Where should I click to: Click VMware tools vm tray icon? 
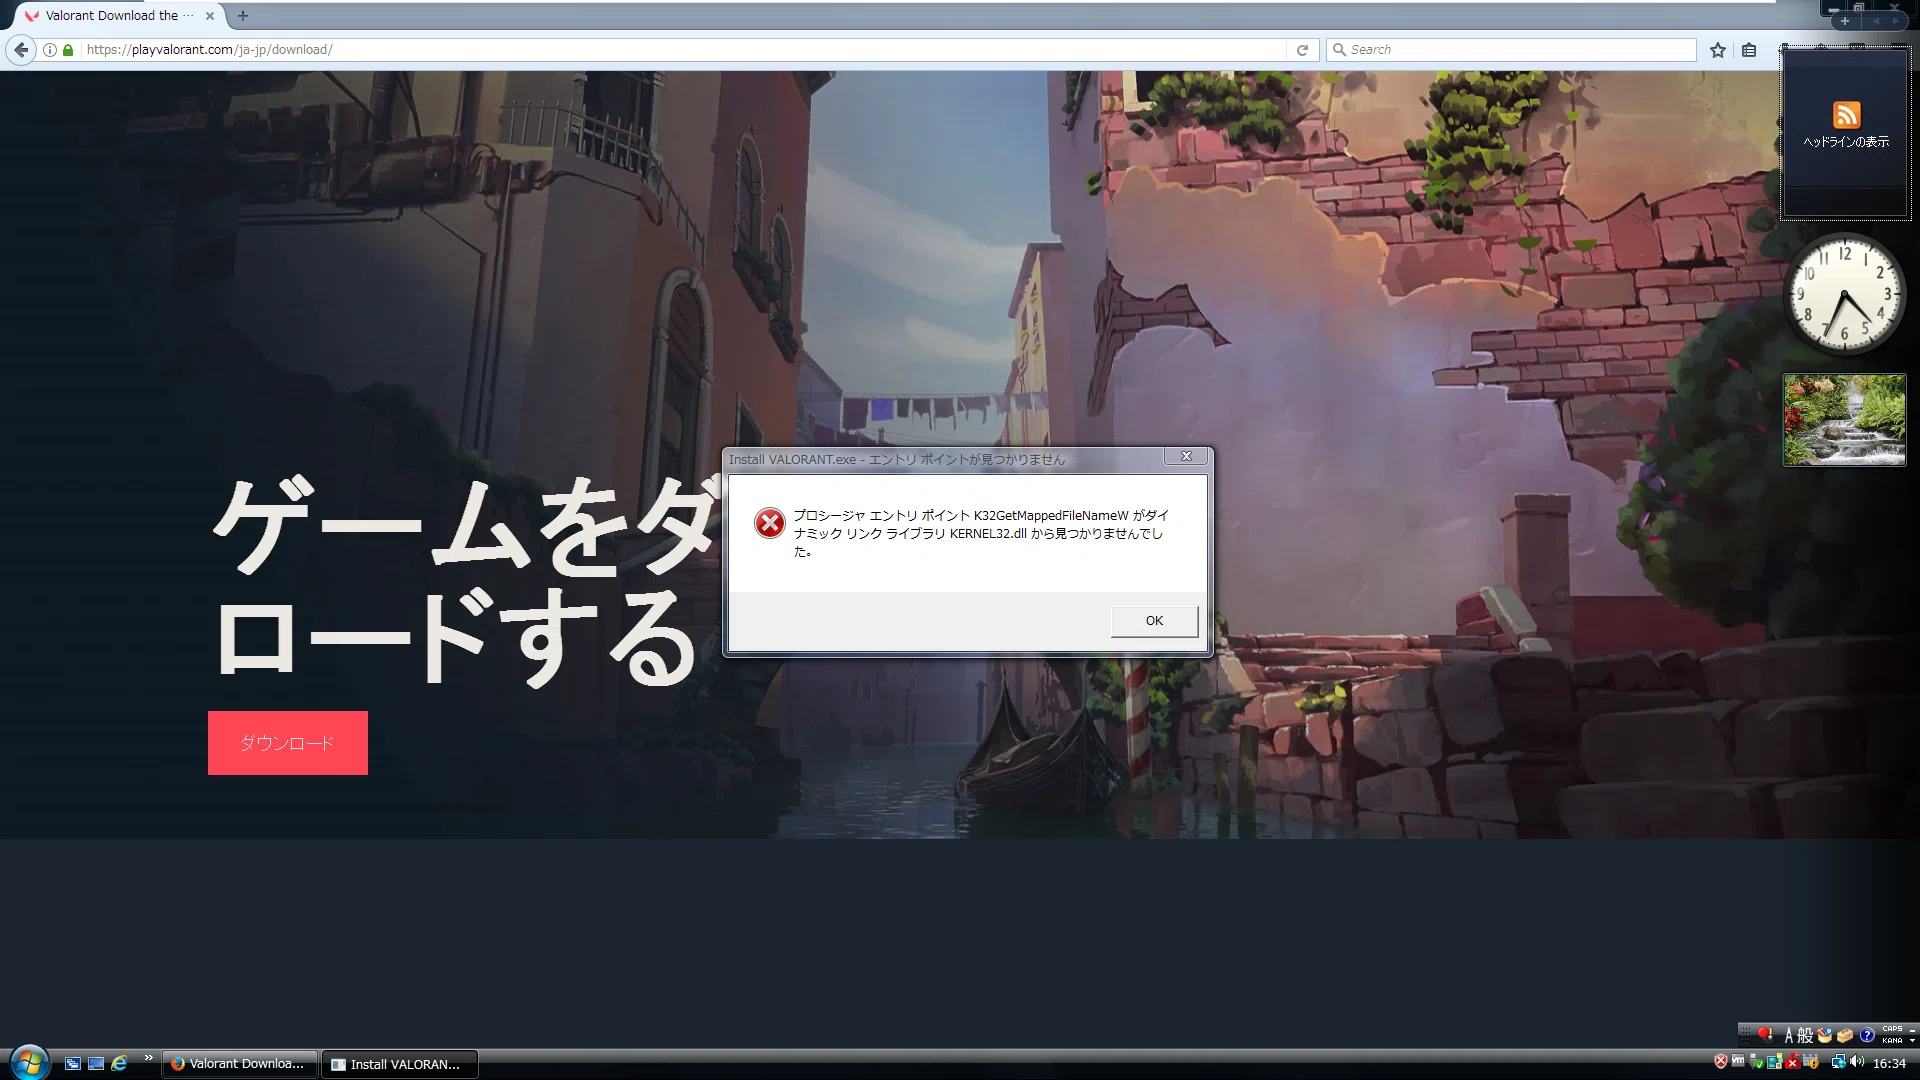(x=1738, y=1060)
